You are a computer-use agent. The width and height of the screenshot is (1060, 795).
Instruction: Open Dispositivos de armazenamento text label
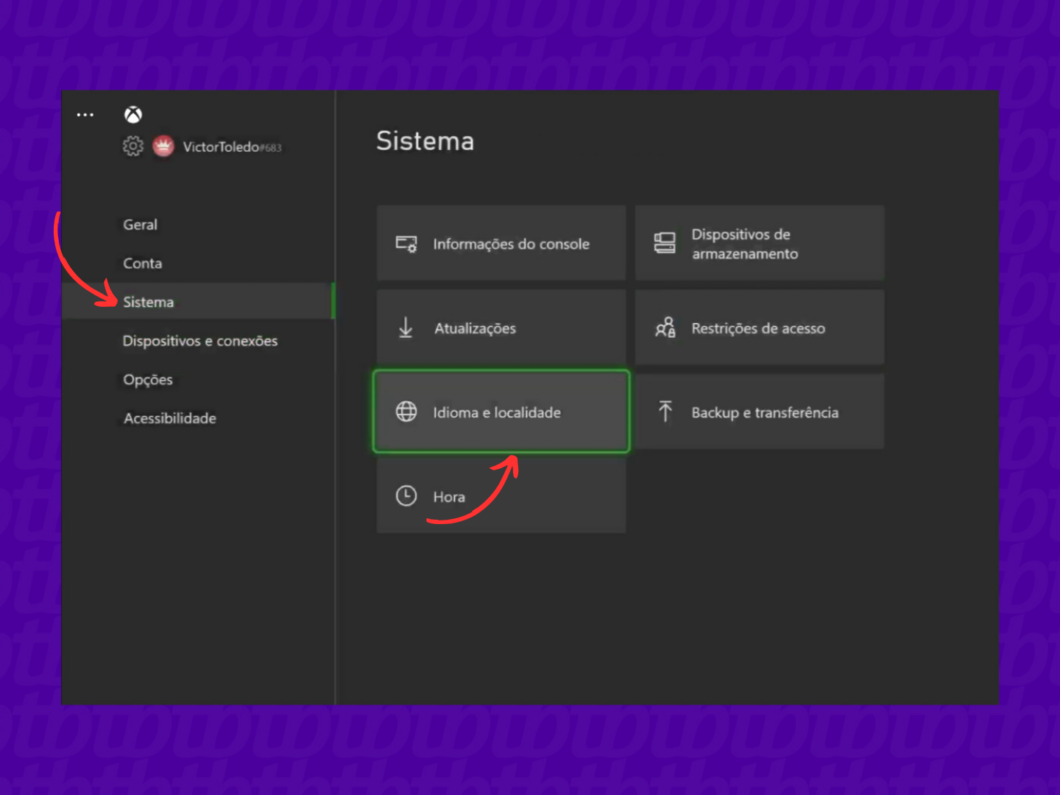(x=744, y=244)
